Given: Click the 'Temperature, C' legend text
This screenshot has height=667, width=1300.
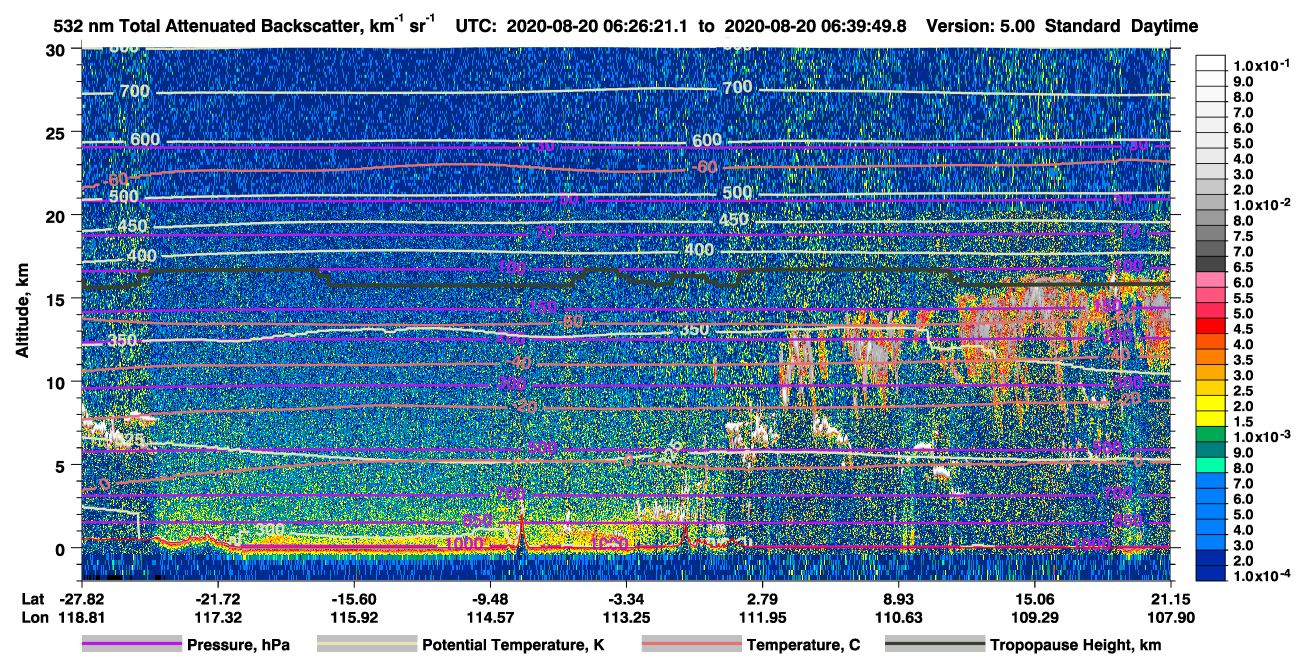Looking at the screenshot, I should [803, 645].
